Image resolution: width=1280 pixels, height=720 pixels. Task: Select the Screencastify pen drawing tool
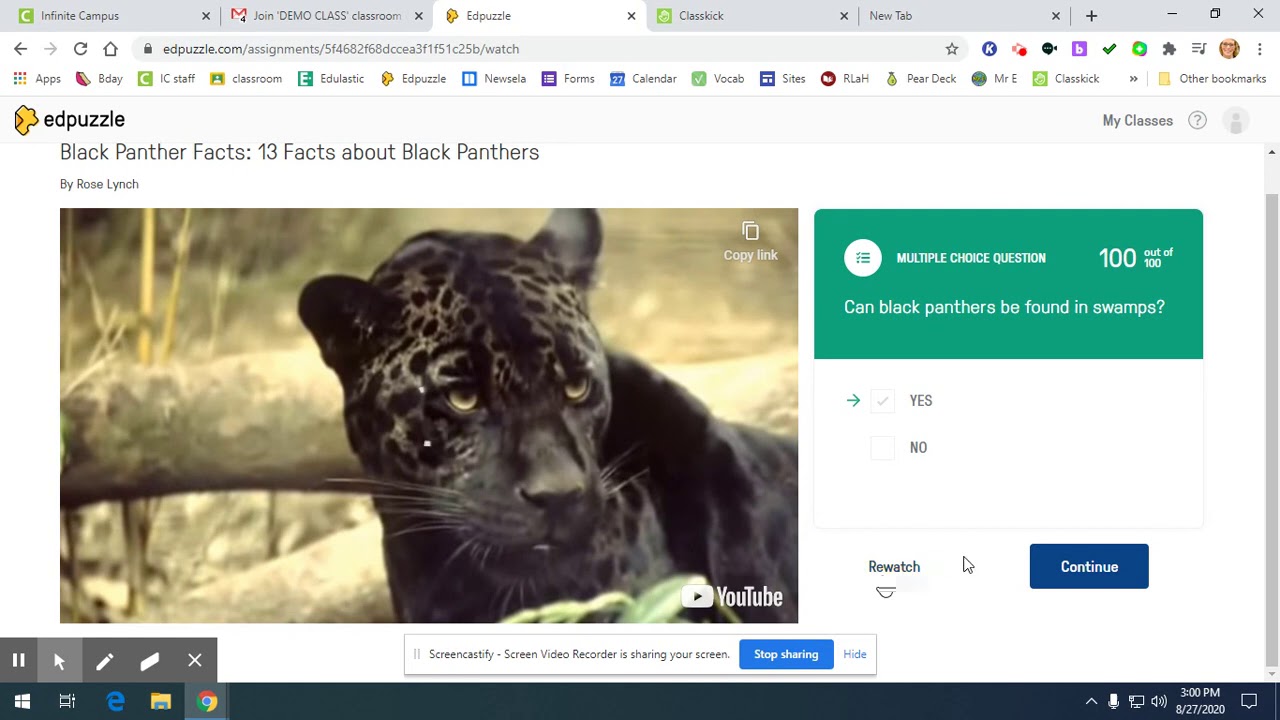[x=104, y=660]
